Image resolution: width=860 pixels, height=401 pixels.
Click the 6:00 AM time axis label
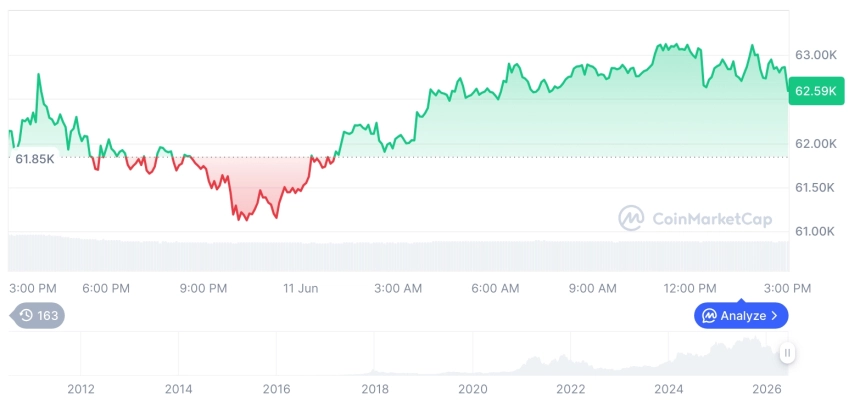click(495, 289)
